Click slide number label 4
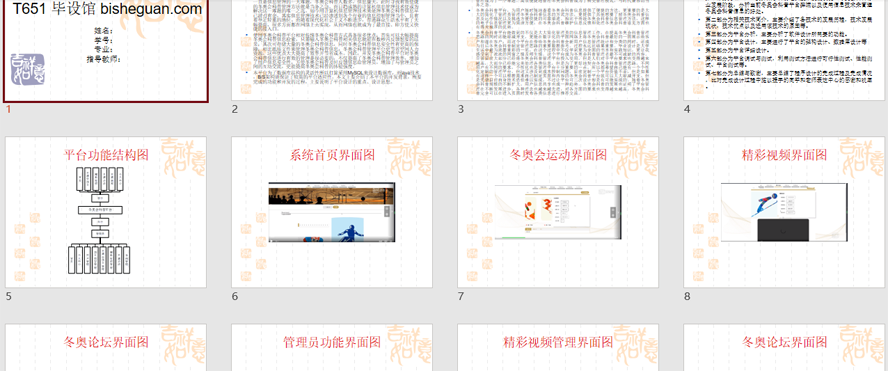This screenshot has width=888, height=371. click(x=687, y=109)
